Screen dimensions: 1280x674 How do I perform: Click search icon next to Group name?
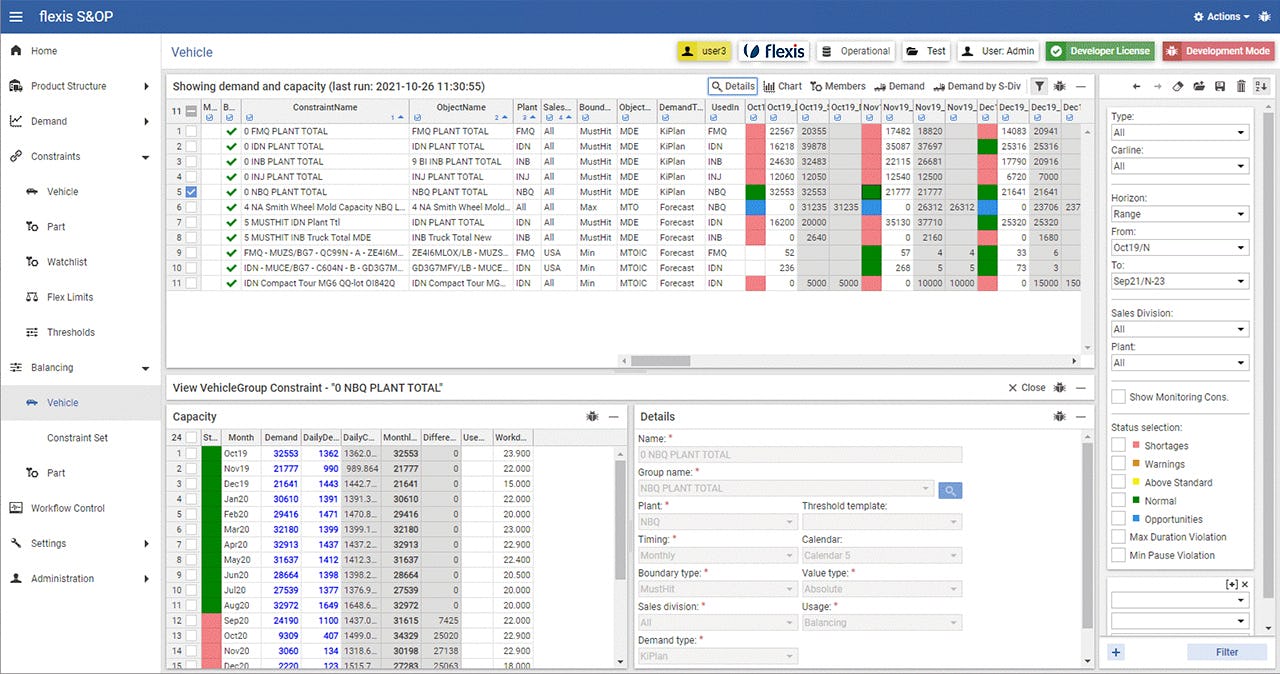(950, 490)
